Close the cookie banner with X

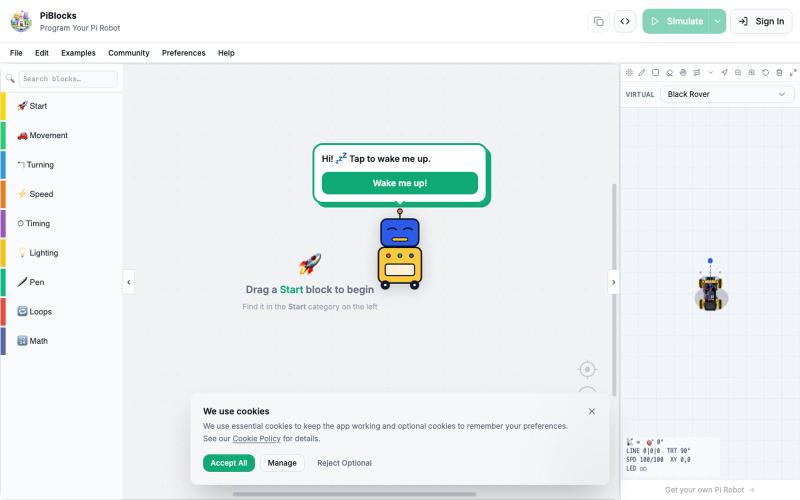click(591, 411)
